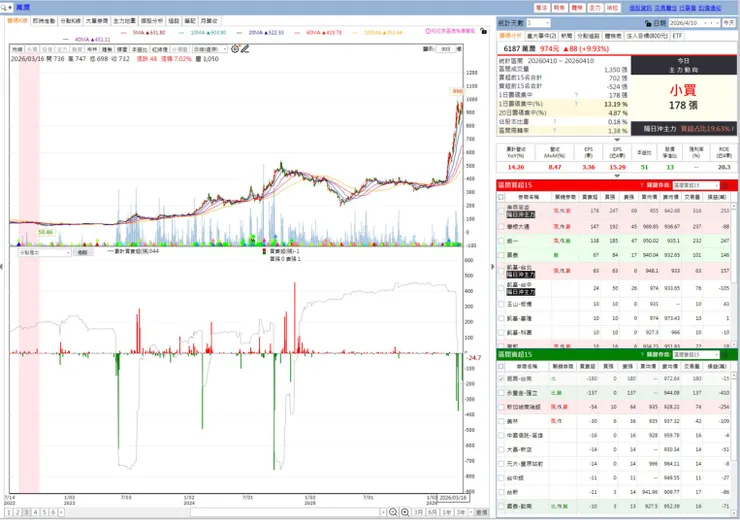Click the left panel collapse arrow
The image size is (740, 520).
tap(2, 267)
